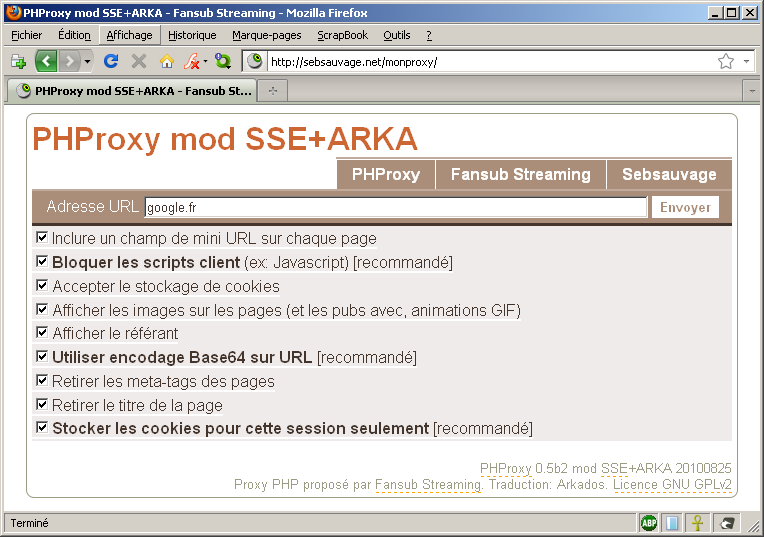The image size is (764, 537).
Task: Open a new tab with plus button
Action: [272, 90]
